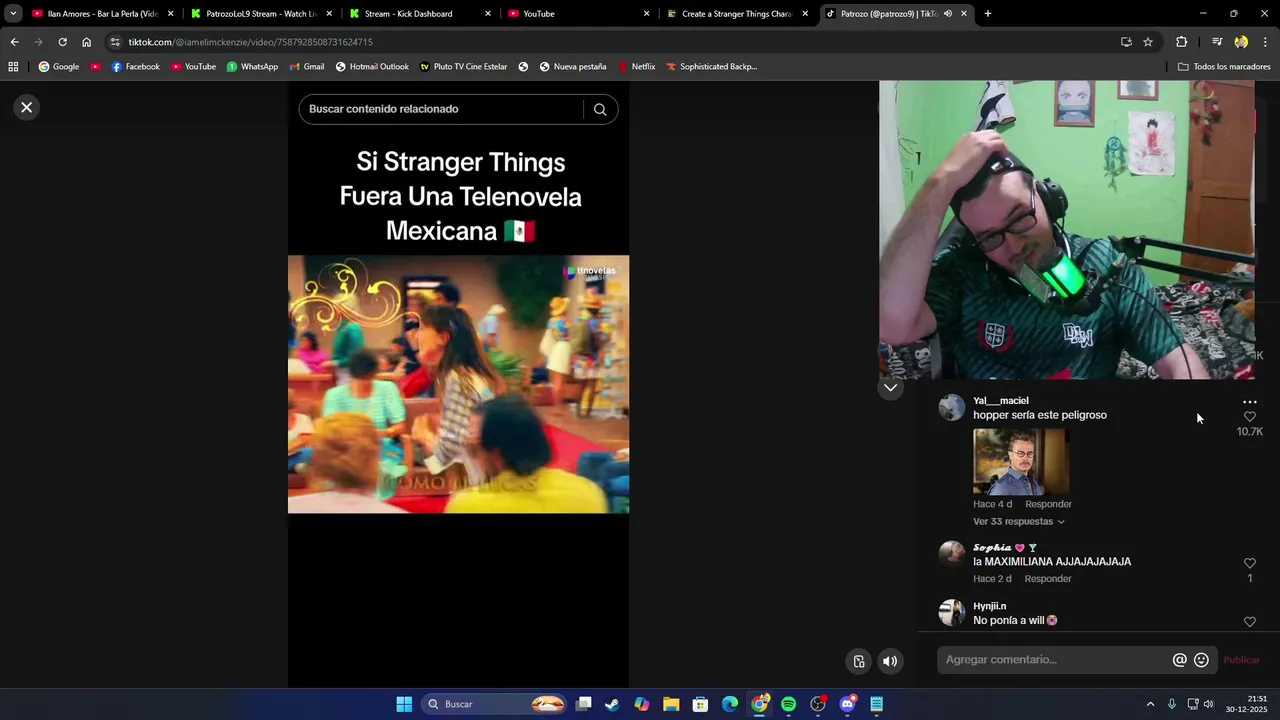Go back in browser history

(x=14, y=42)
